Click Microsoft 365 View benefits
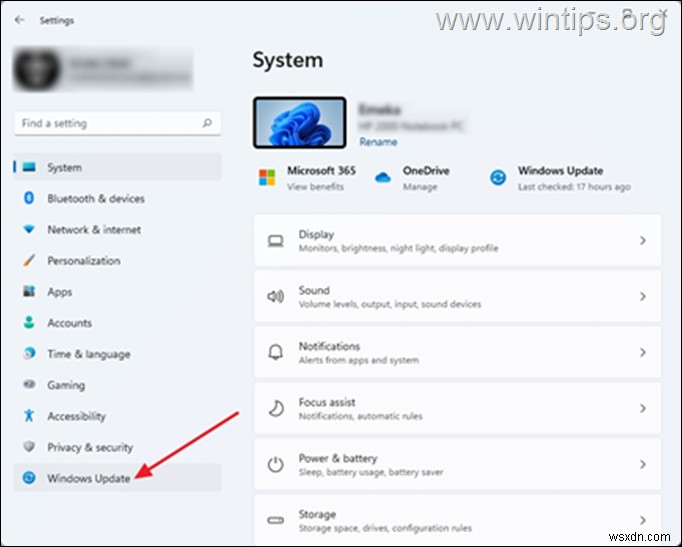Viewport: 682px width, 547px height. (x=315, y=187)
